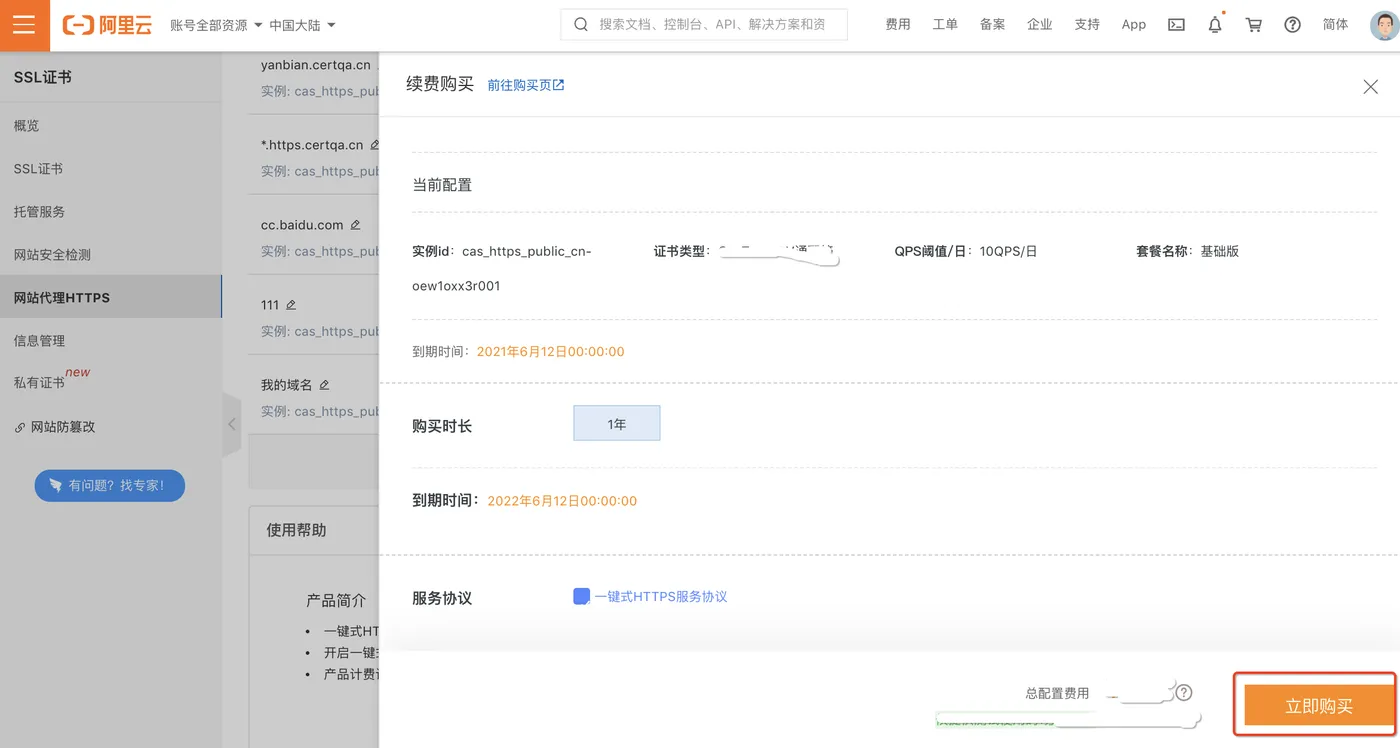
Task: Click the 立即购买 button
Action: (x=1318, y=705)
